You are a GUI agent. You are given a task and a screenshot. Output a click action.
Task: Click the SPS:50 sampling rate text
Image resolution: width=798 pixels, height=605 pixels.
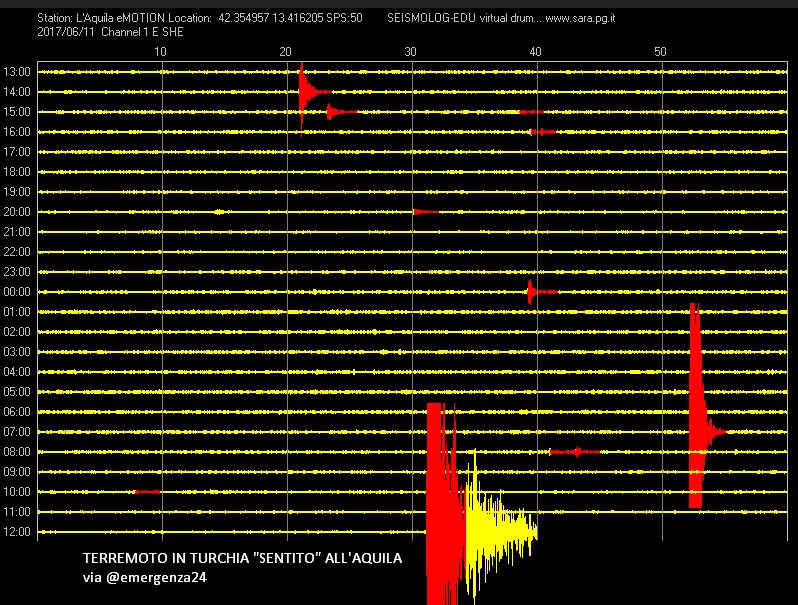point(345,18)
